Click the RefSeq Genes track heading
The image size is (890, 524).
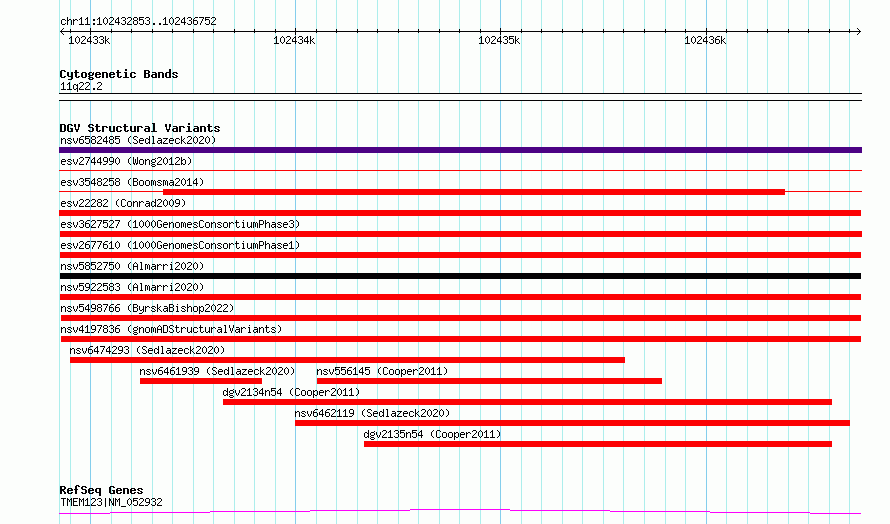tap(102, 490)
